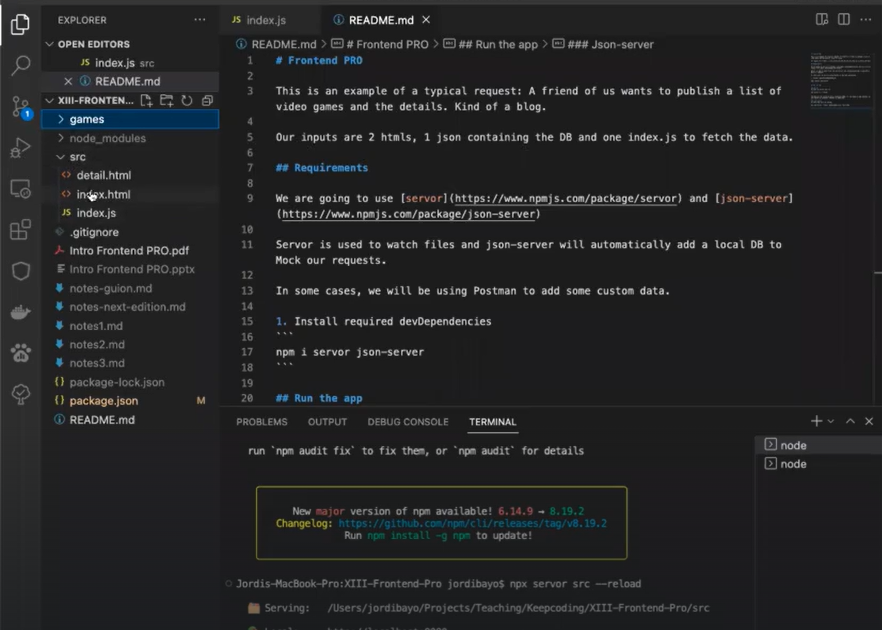The image size is (882, 630).
Task: Click New File icon in explorer header
Action: 146,101
